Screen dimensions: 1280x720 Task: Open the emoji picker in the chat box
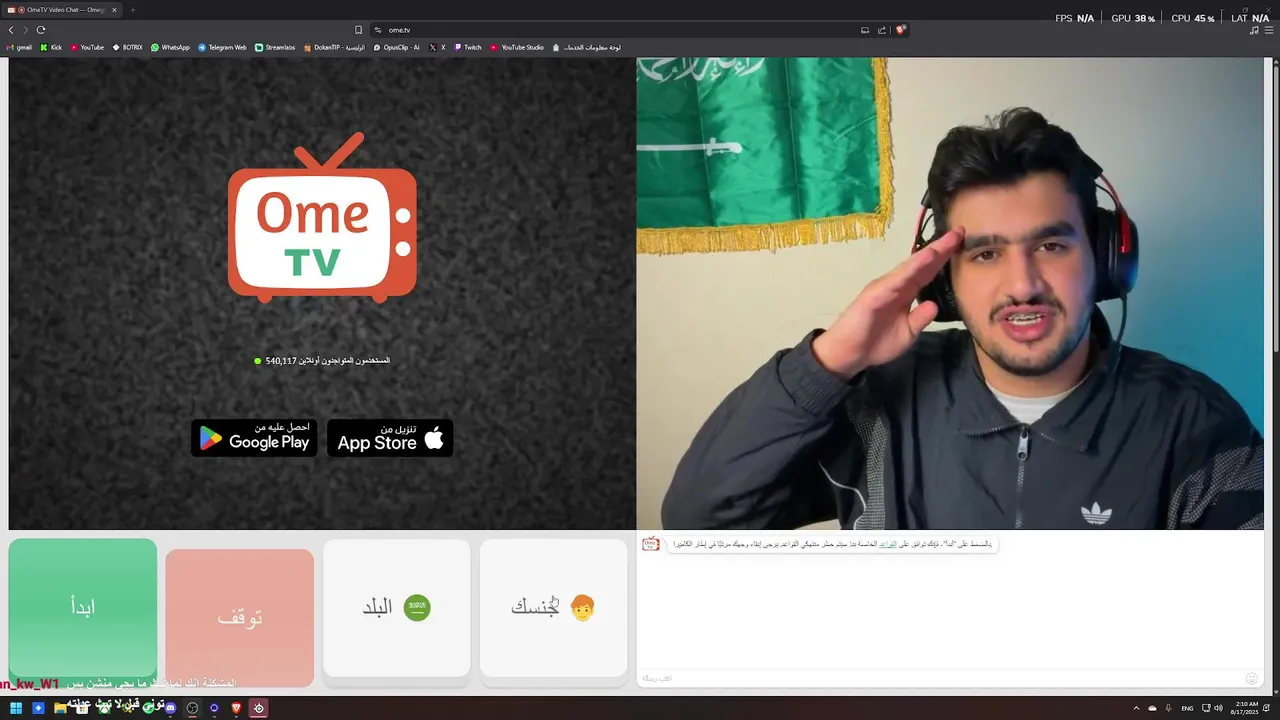click(1251, 678)
